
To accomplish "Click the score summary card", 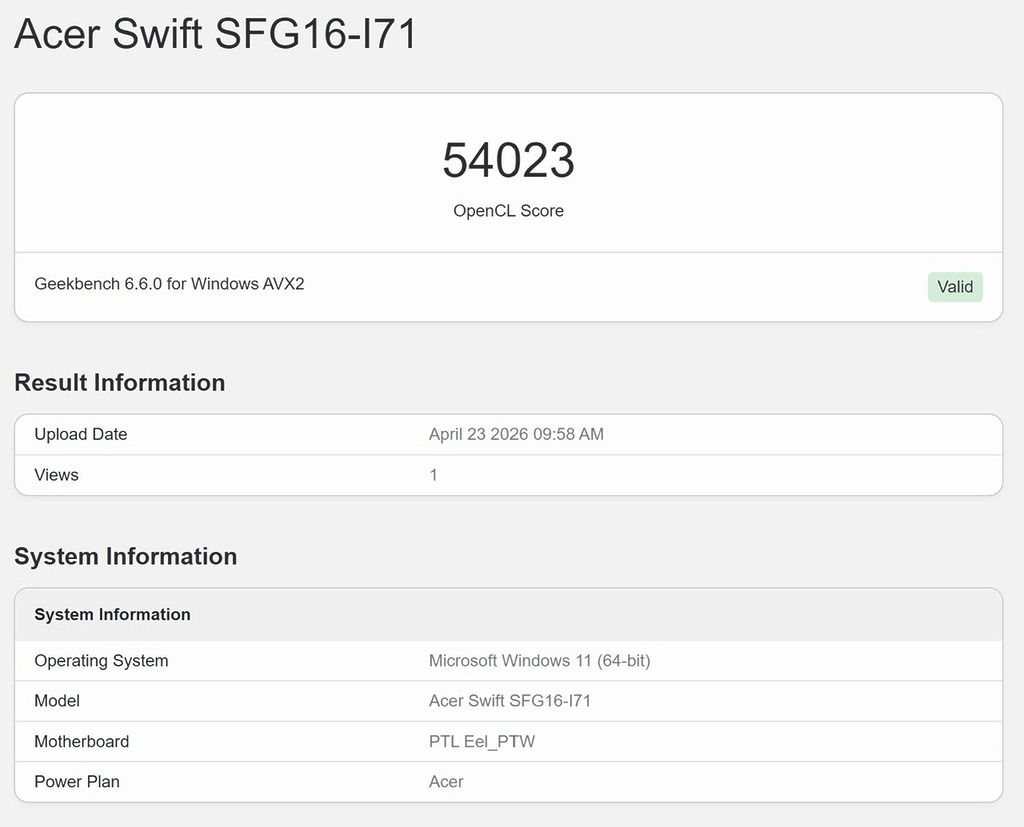I will coord(509,170).
